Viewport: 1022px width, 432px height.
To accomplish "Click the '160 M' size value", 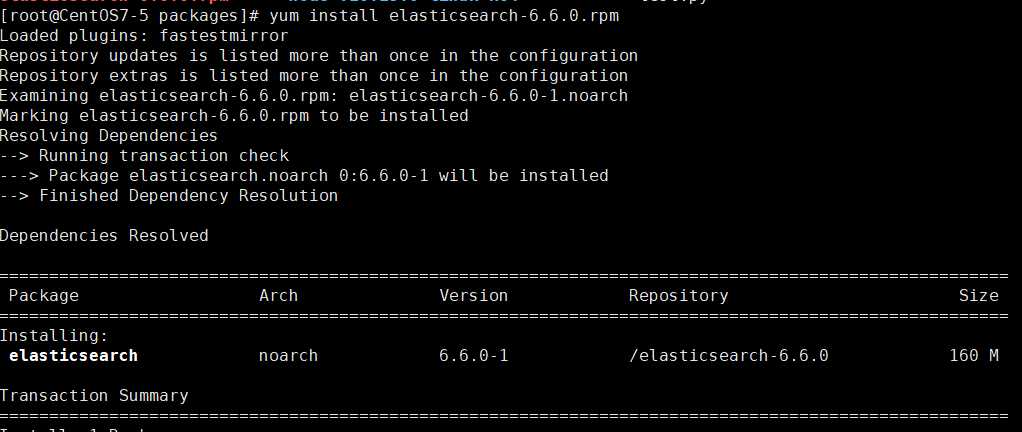I will pyautogui.click(x=974, y=356).
